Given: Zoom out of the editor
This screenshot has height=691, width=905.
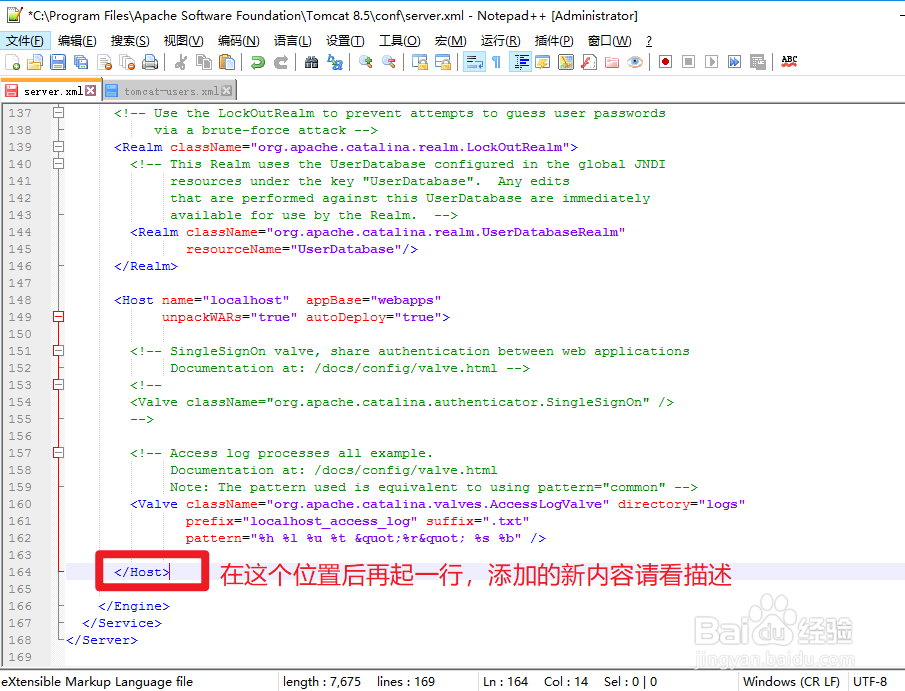Looking at the screenshot, I should click(x=389, y=62).
